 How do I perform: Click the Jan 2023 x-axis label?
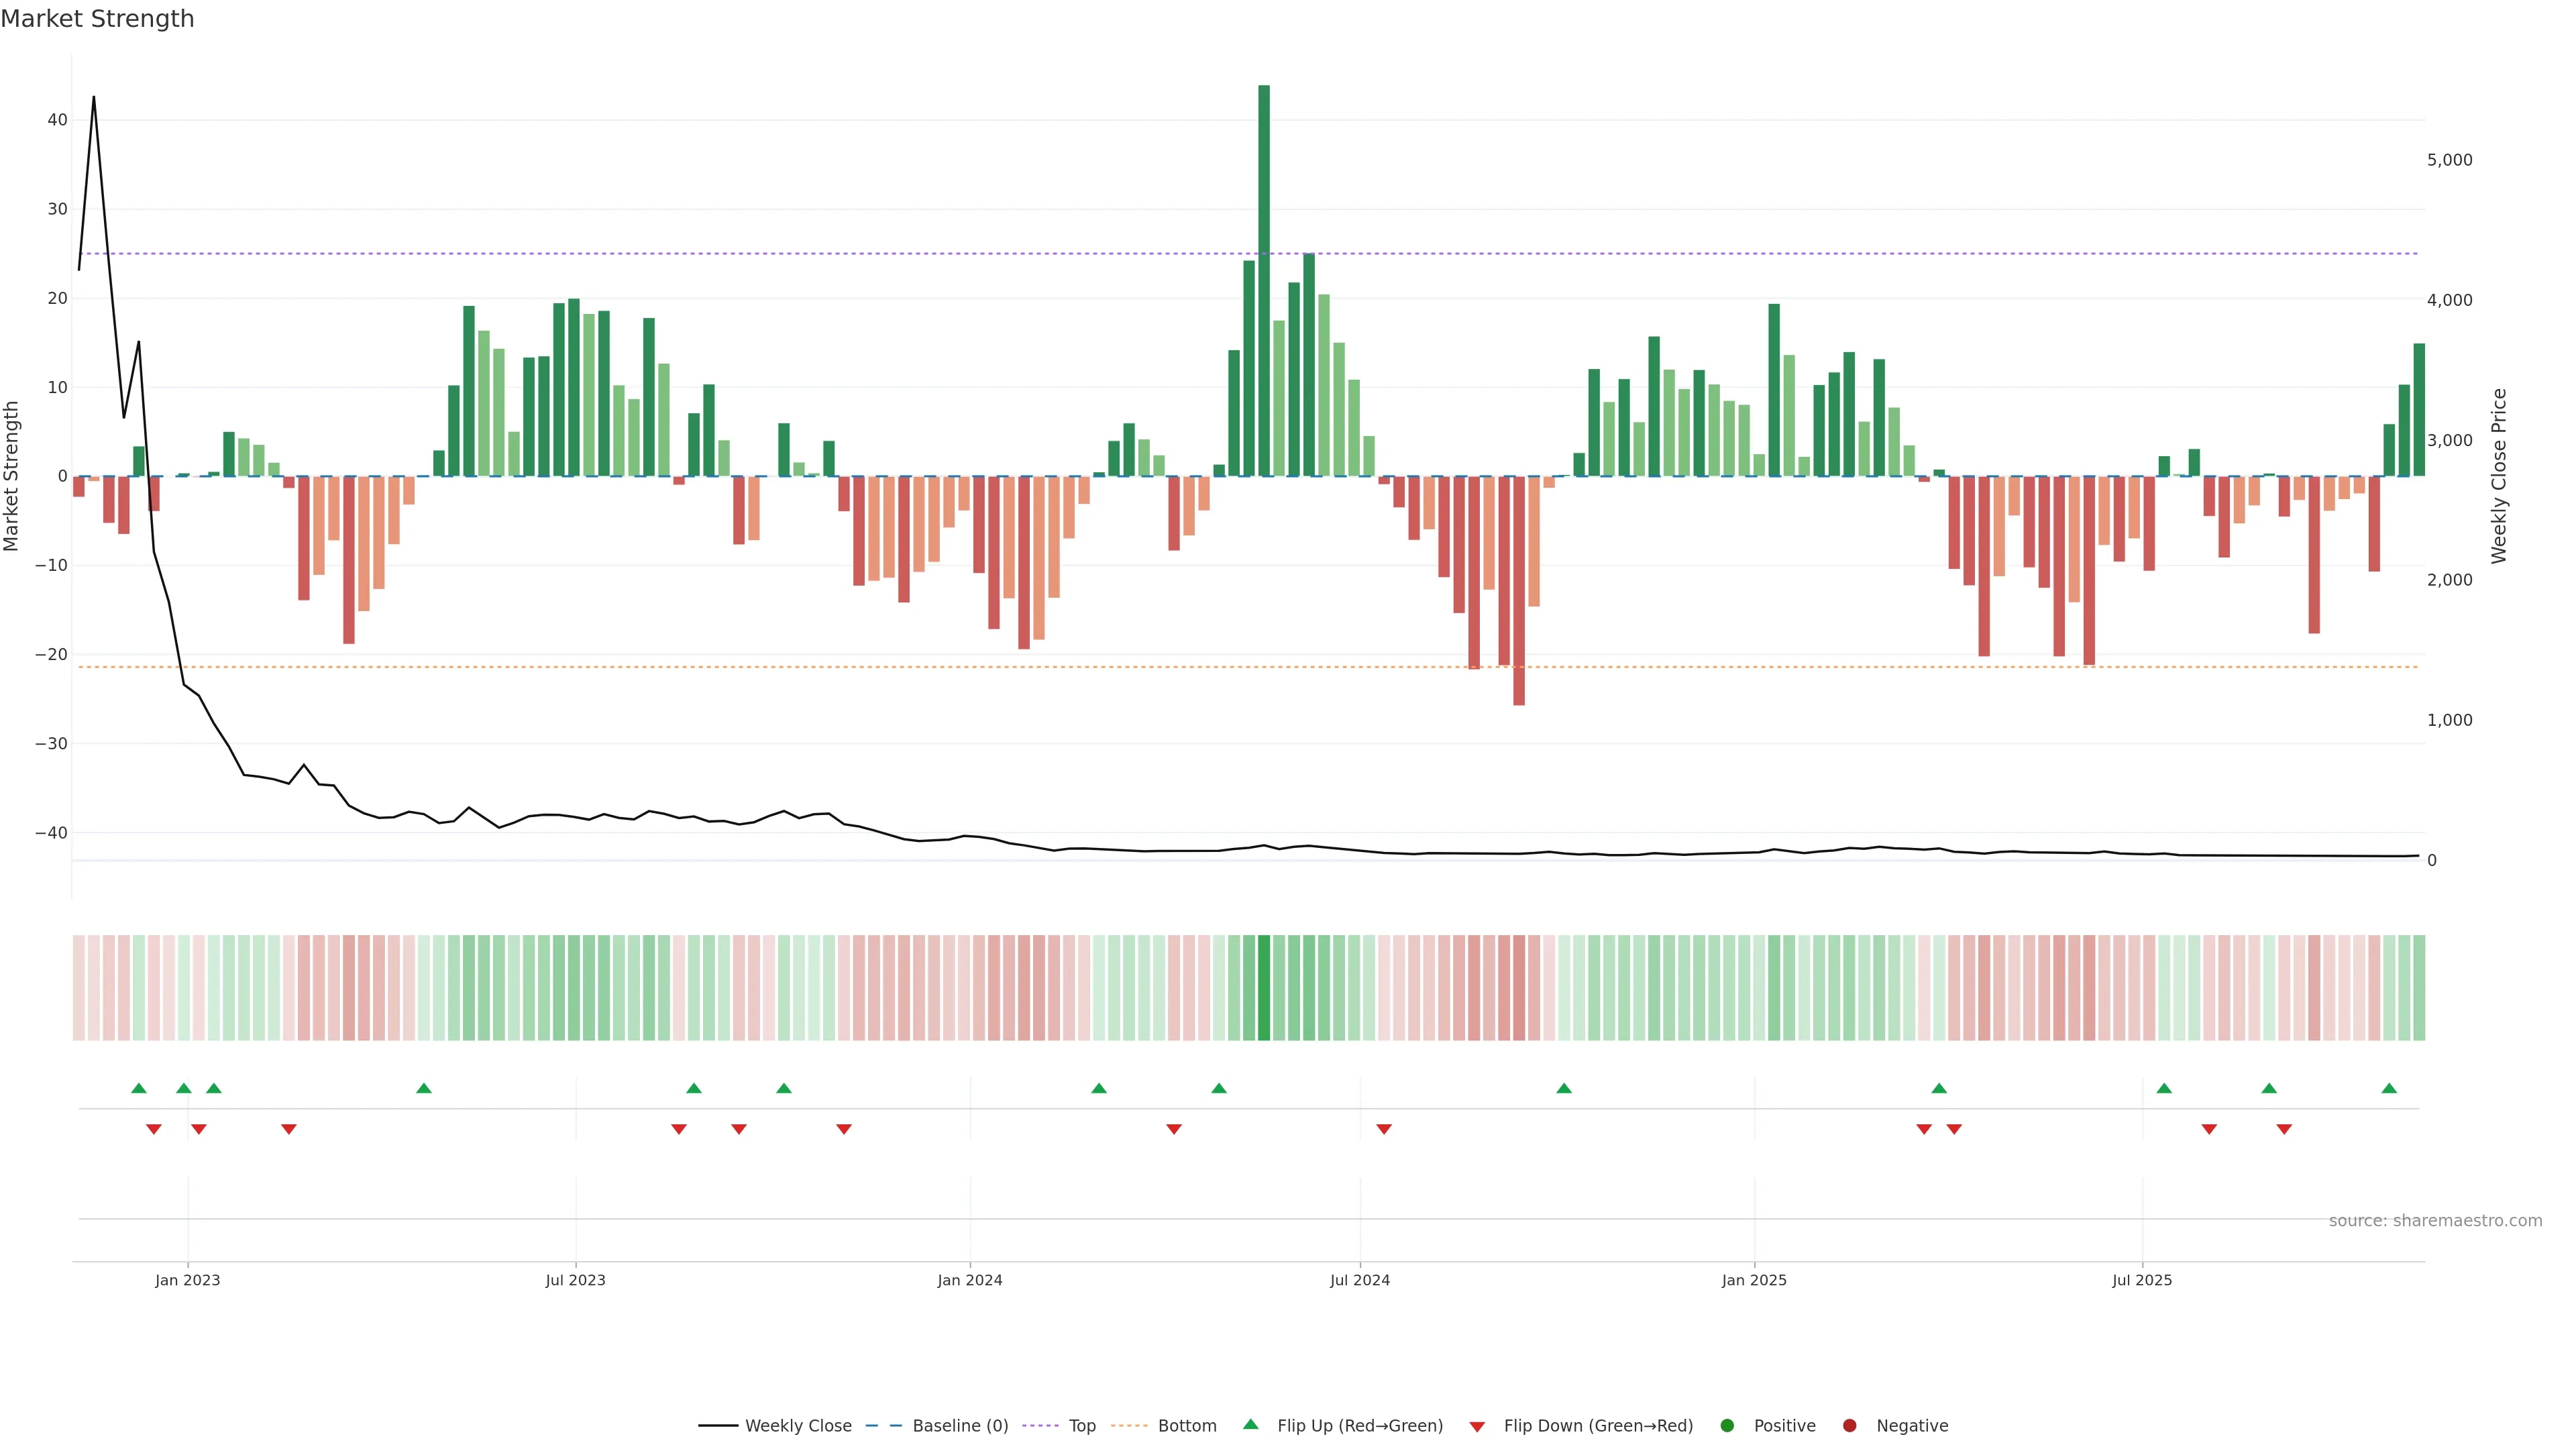187,1280
